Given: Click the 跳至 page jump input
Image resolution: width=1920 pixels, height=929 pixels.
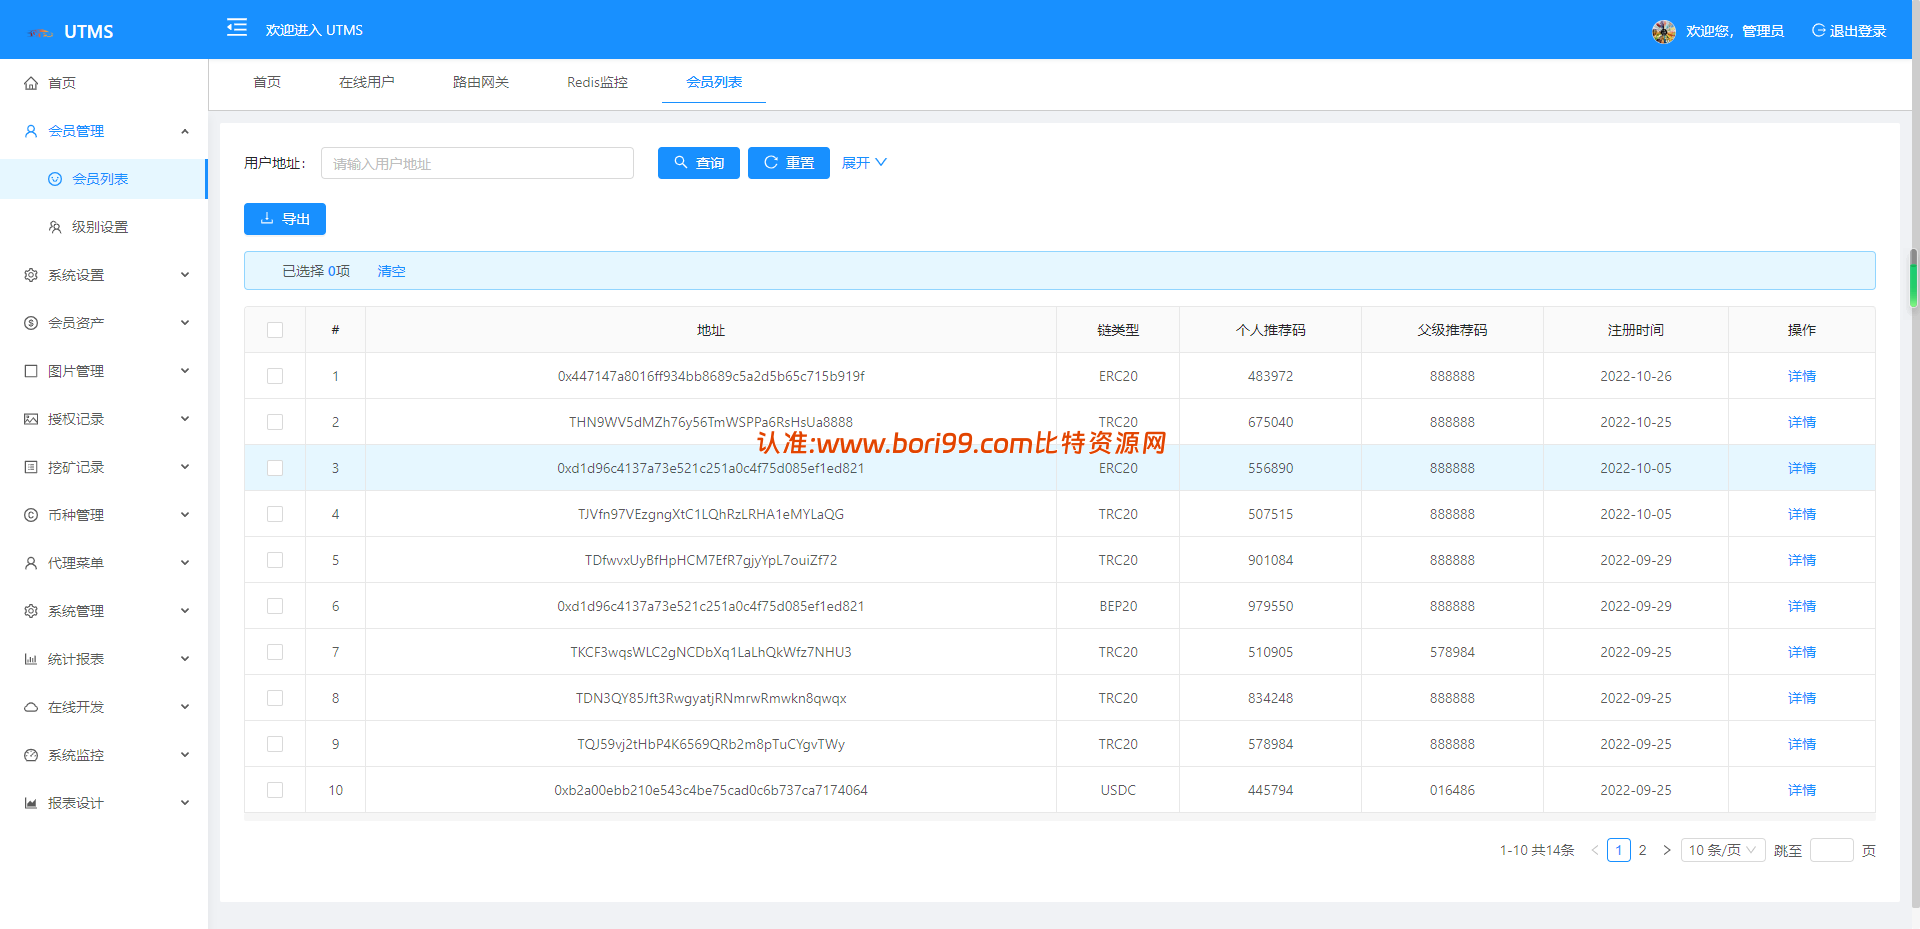Looking at the screenshot, I should coord(1832,850).
